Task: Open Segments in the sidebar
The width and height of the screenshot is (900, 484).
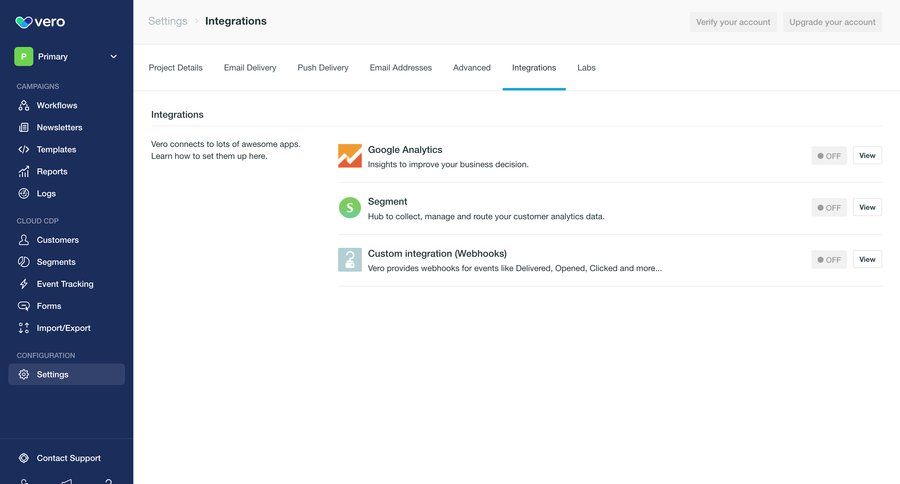Action: coord(56,262)
